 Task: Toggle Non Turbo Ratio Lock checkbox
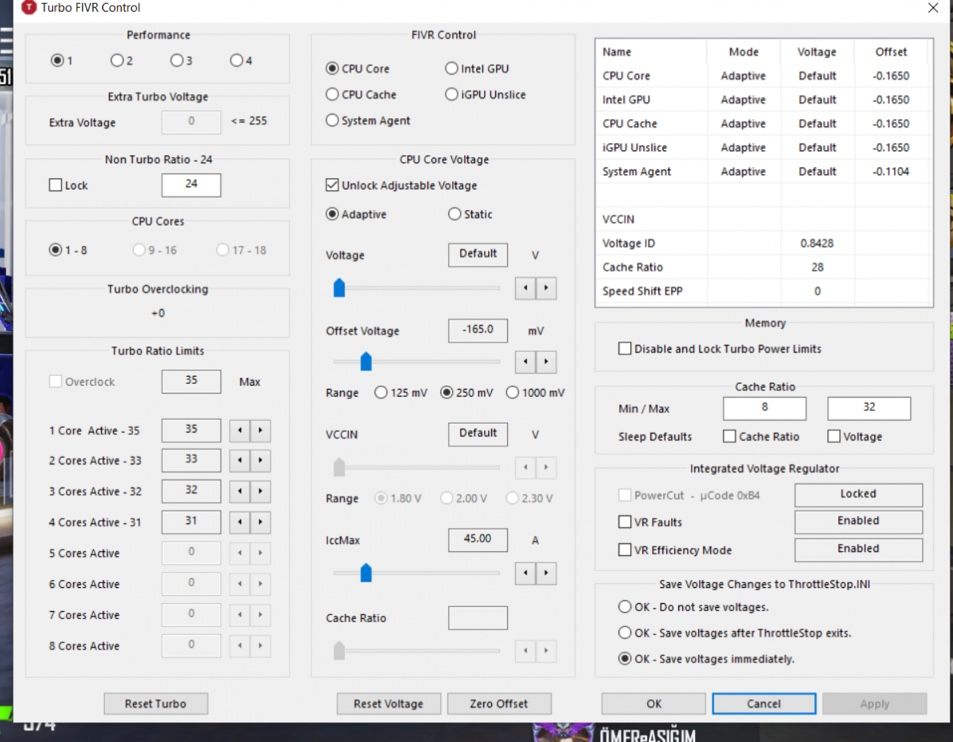coord(55,185)
